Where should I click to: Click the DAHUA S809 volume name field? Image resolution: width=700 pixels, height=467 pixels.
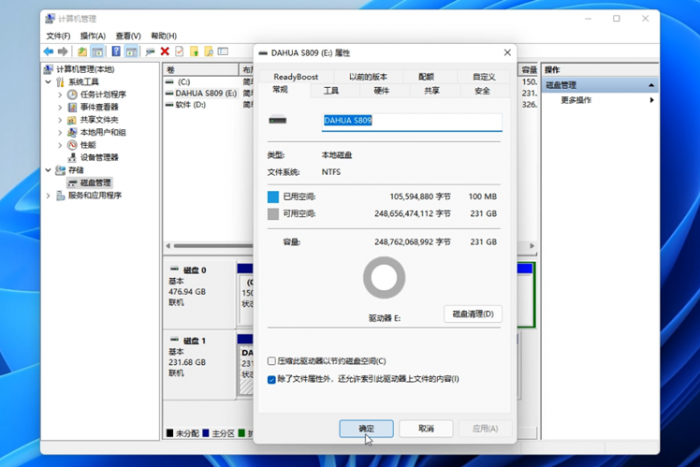click(x=410, y=121)
